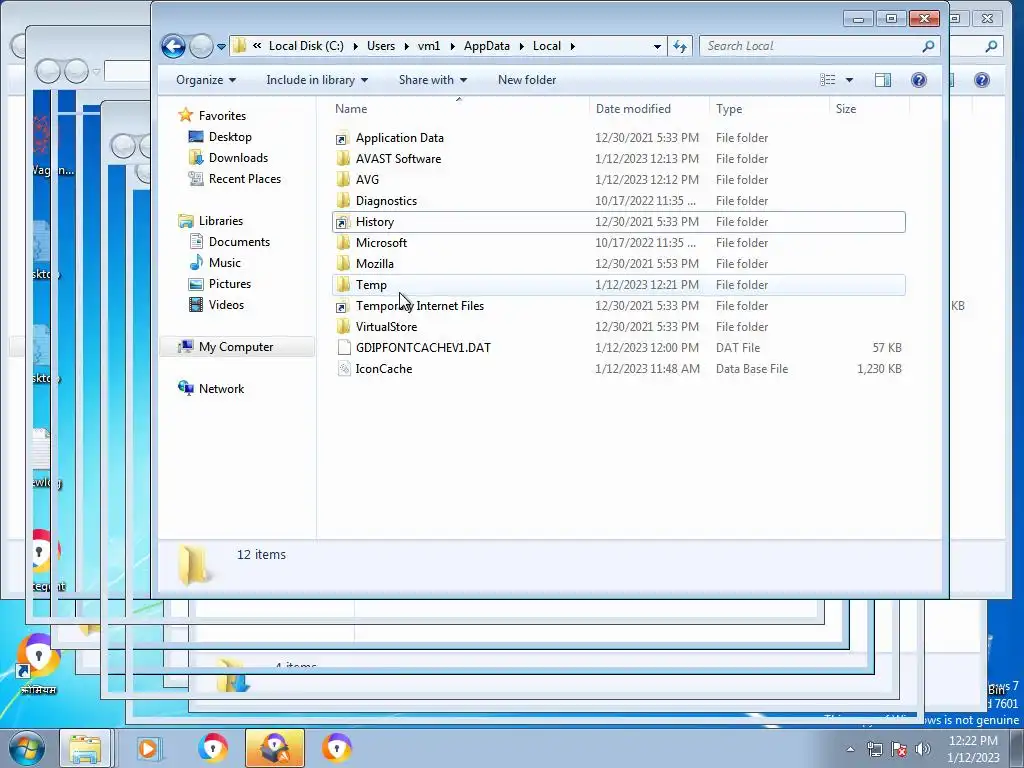
Task: Open Downloads in the navigation pane
Action: pos(238,157)
